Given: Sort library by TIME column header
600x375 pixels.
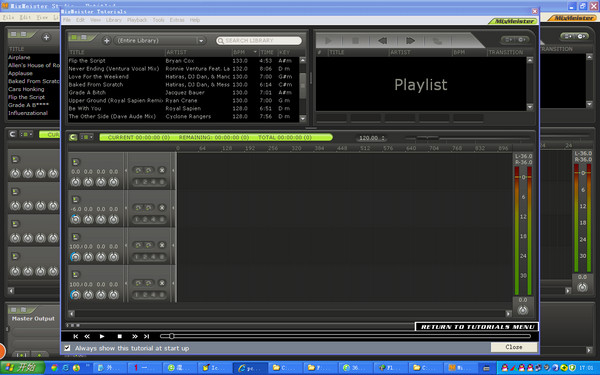Looking at the screenshot, I should pyautogui.click(x=267, y=52).
